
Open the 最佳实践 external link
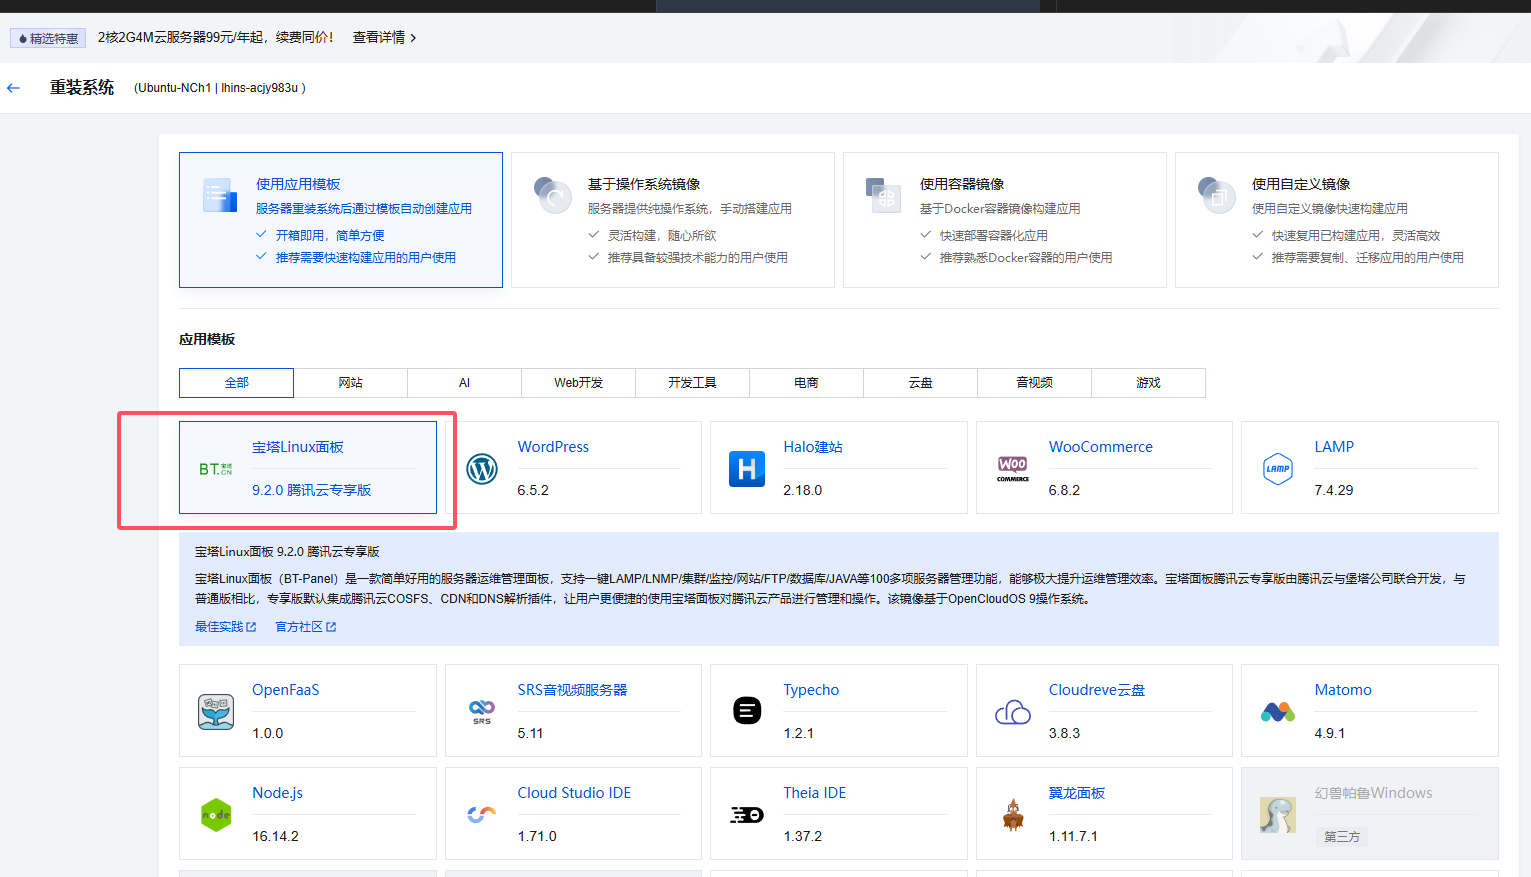point(226,627)
